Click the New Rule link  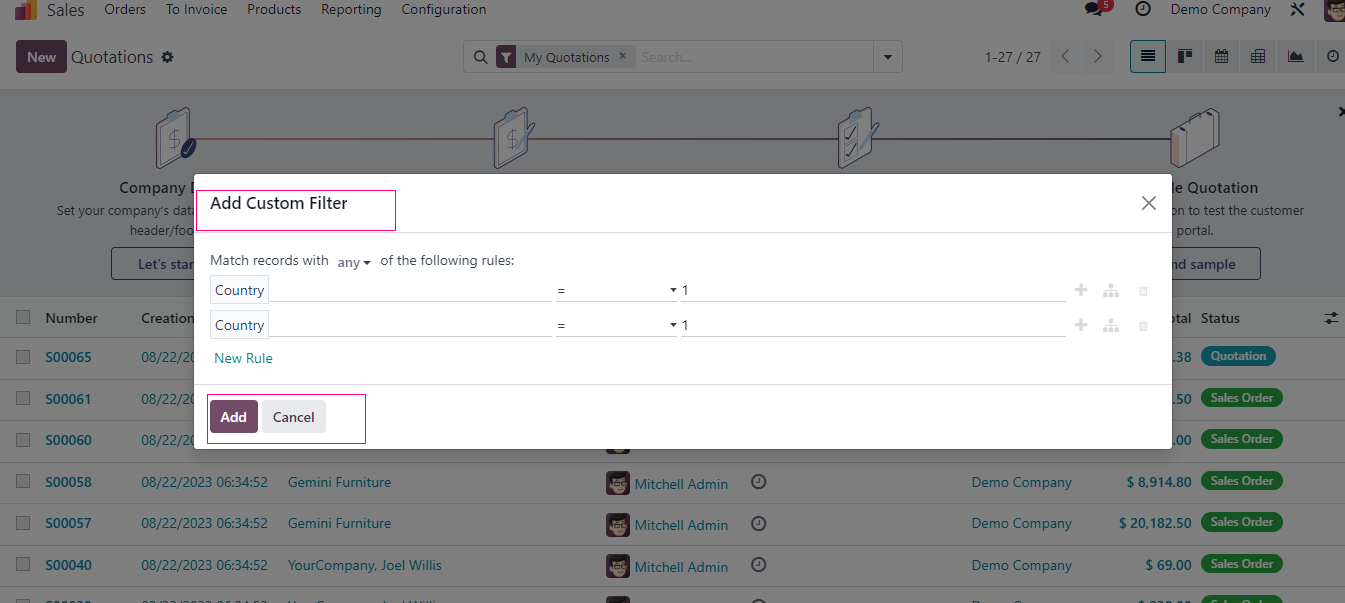[243, 358]
